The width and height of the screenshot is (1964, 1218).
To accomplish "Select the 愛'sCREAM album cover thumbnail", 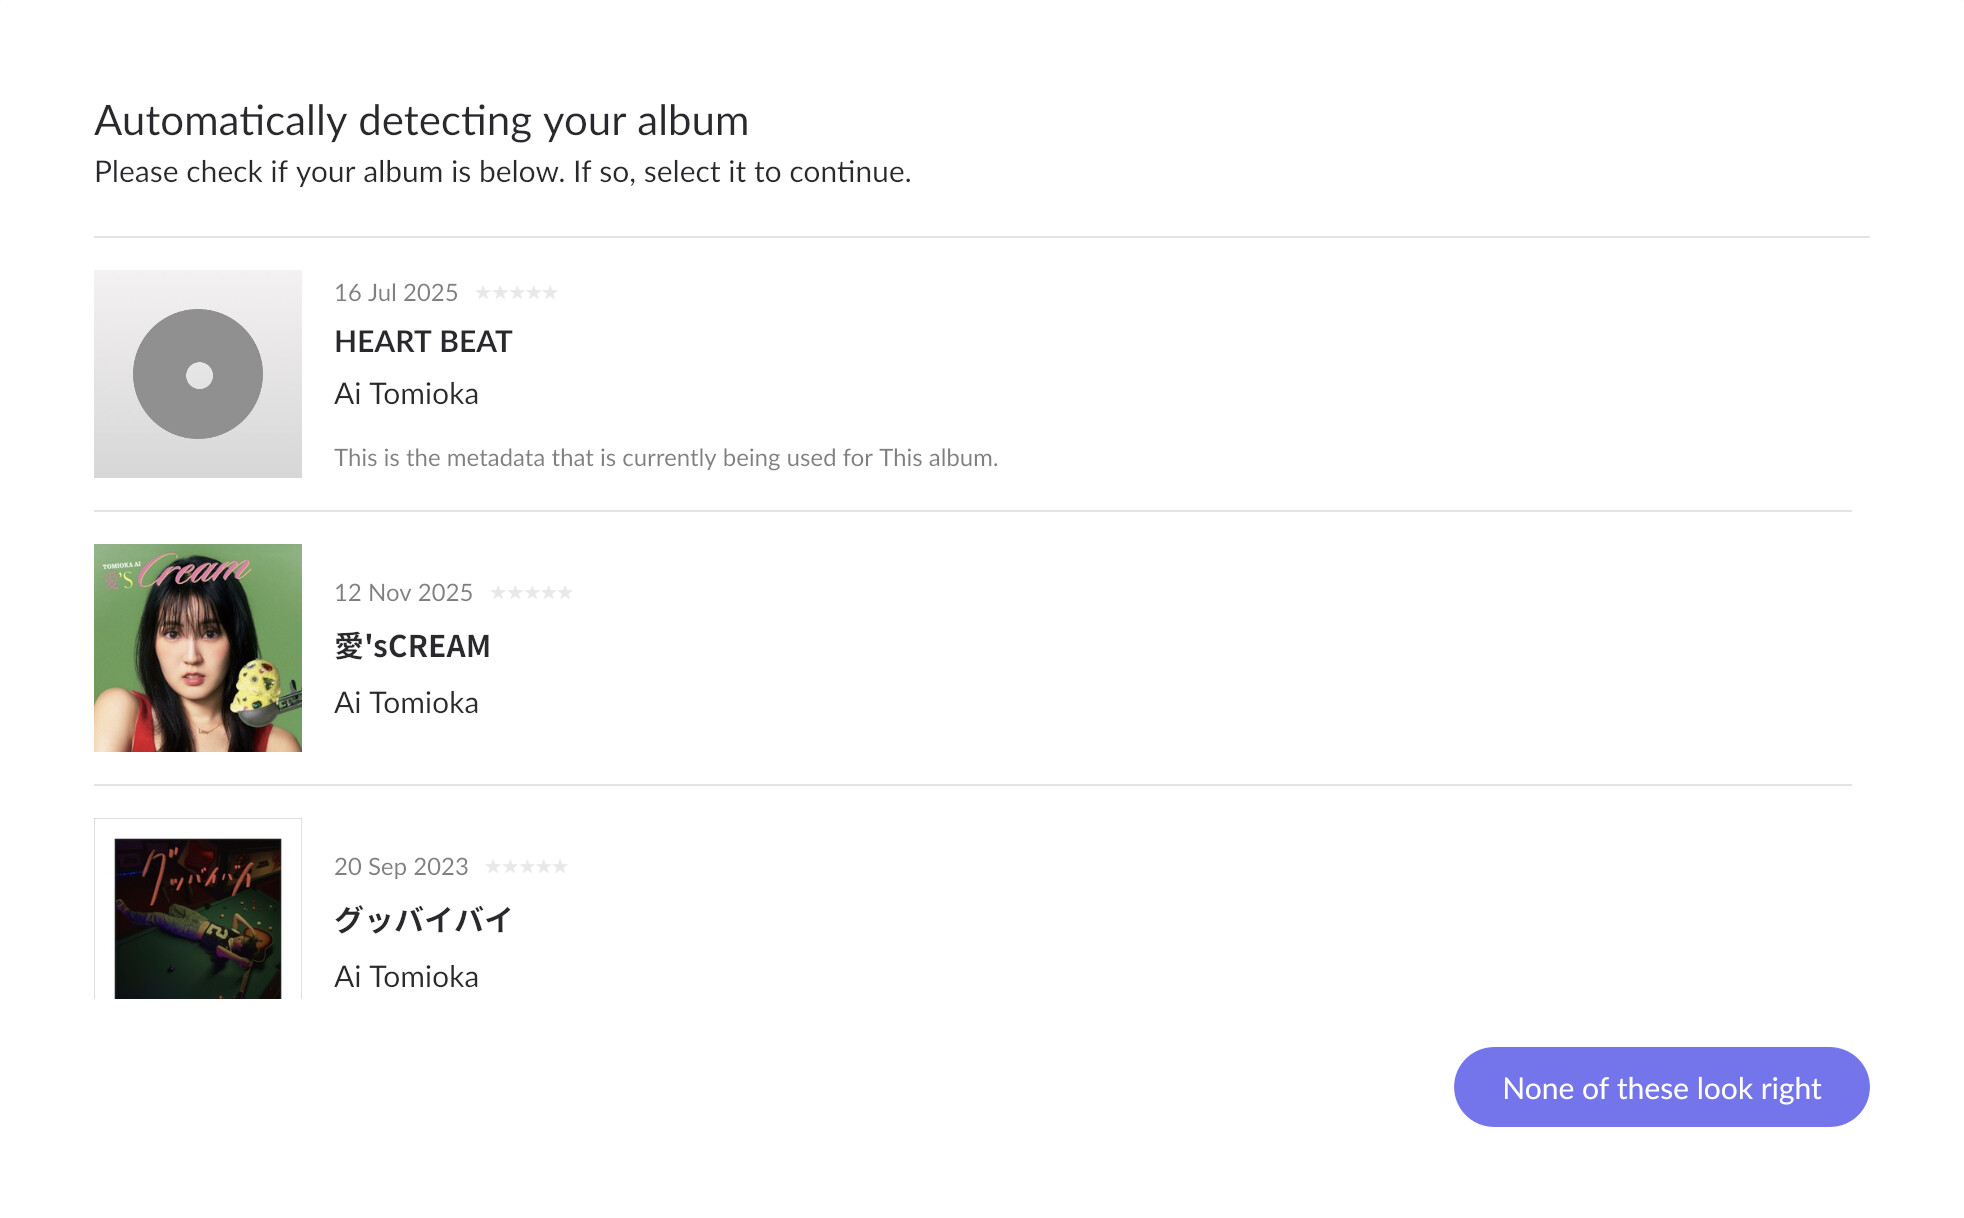I will [x=197, y=648].
